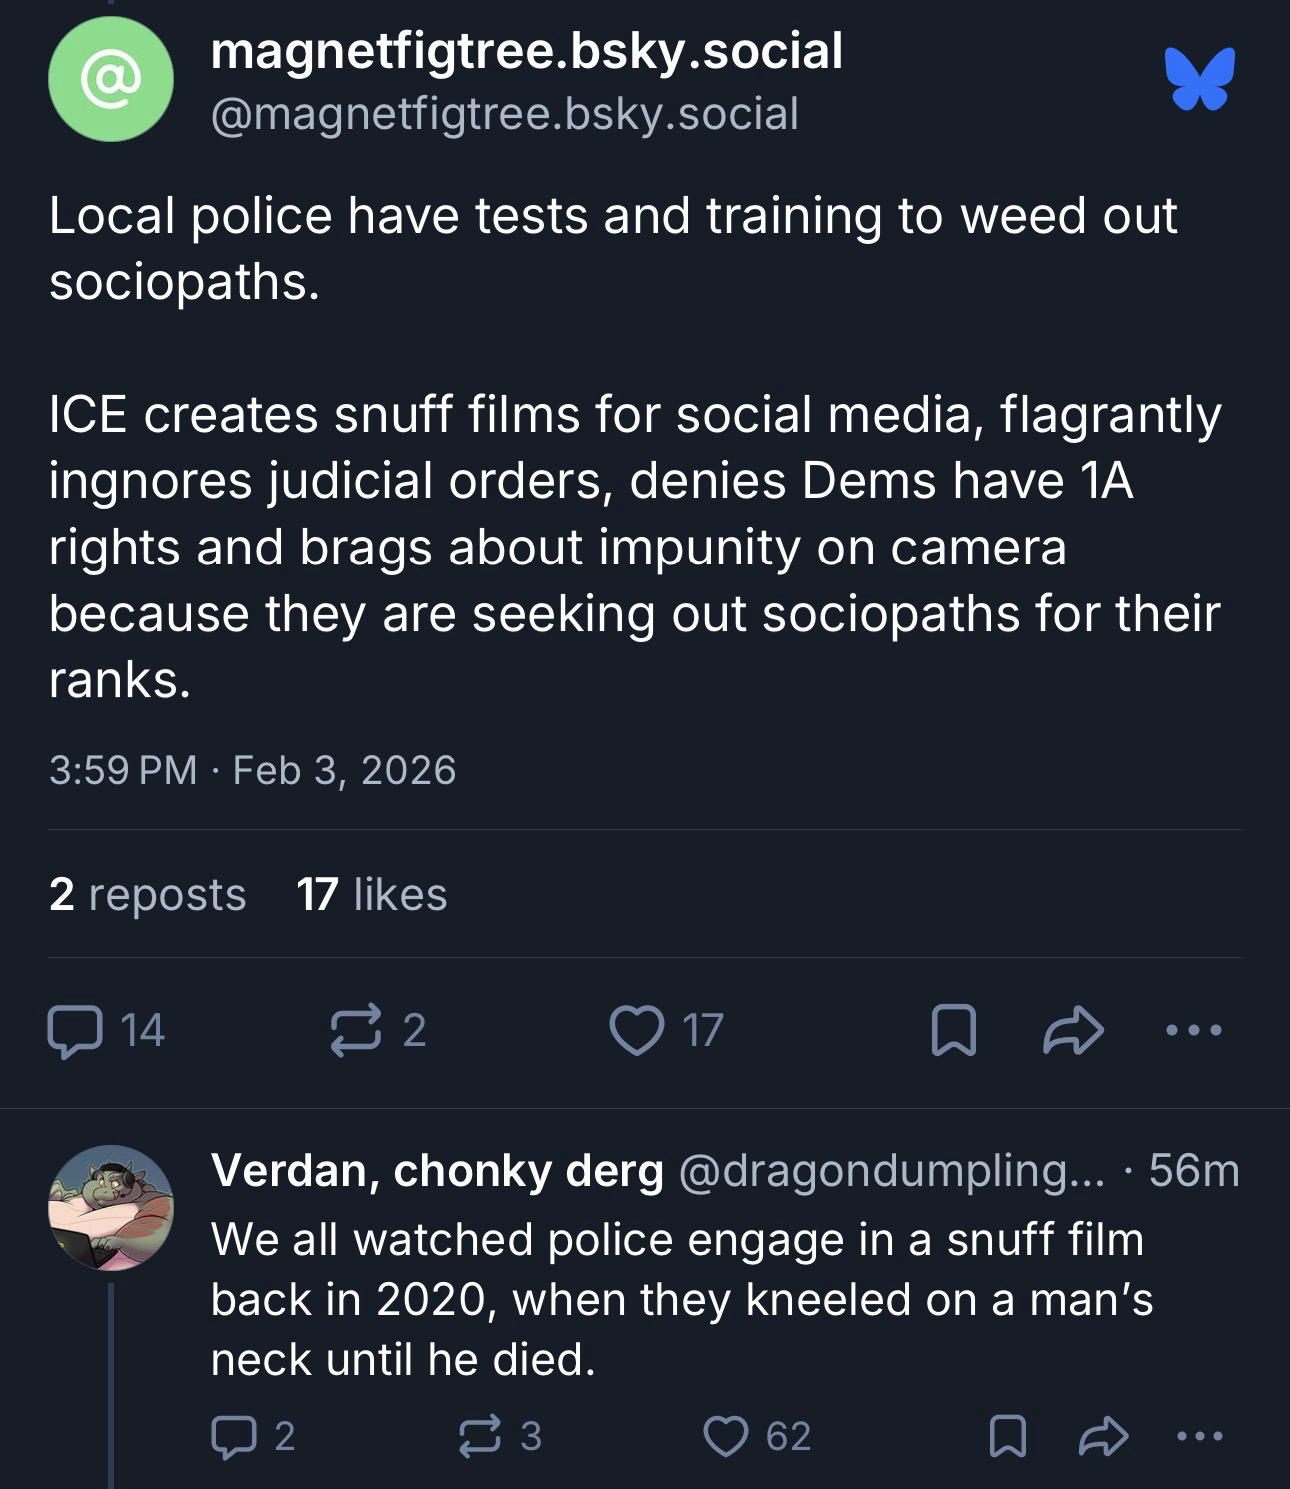Open the @magnetfigtree.bsky.social handle
This screenshot has height=1489, width=1290.
(x=505, y=113)
